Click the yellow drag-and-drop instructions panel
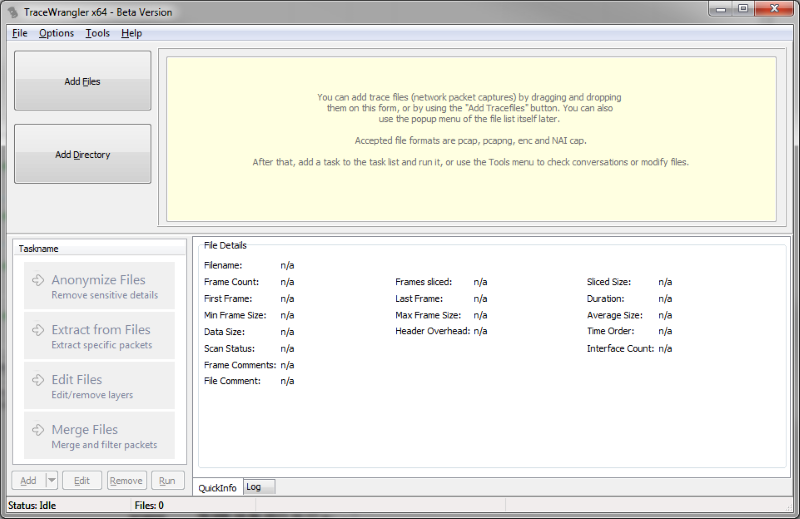This screenshot has width=800, height=519. point(471,139)
